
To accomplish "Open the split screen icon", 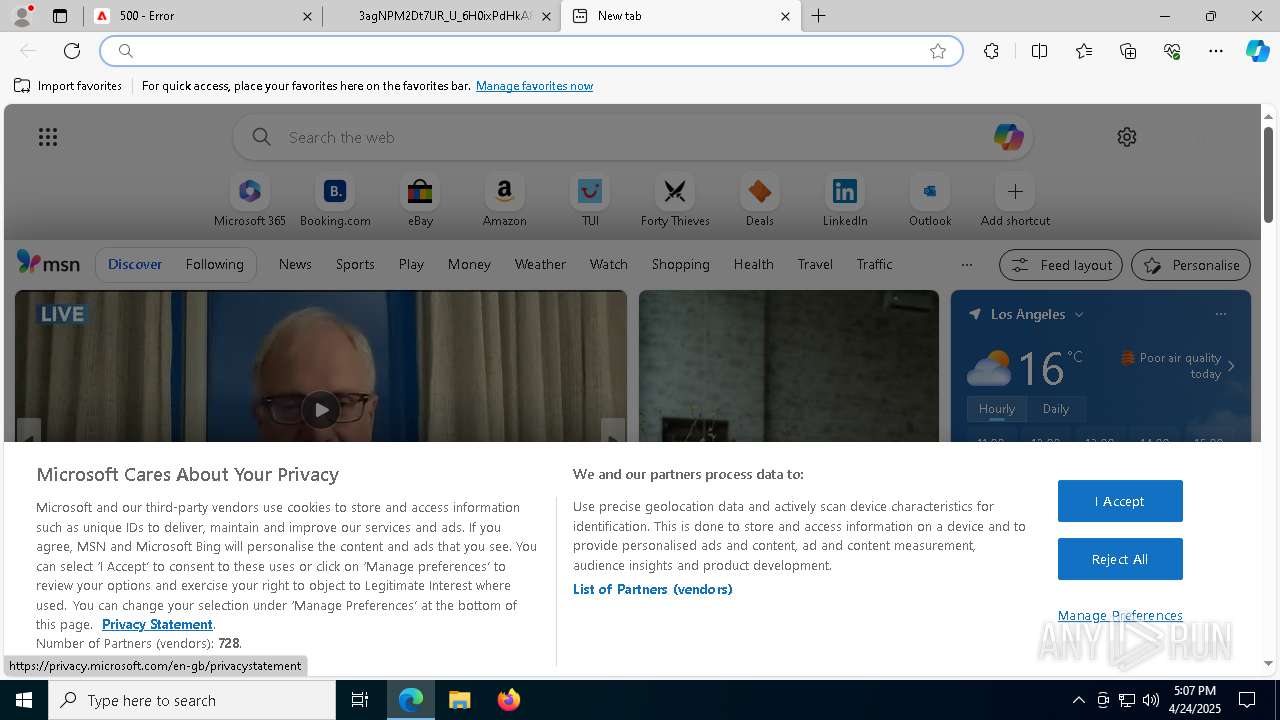I will [1039, 51].
